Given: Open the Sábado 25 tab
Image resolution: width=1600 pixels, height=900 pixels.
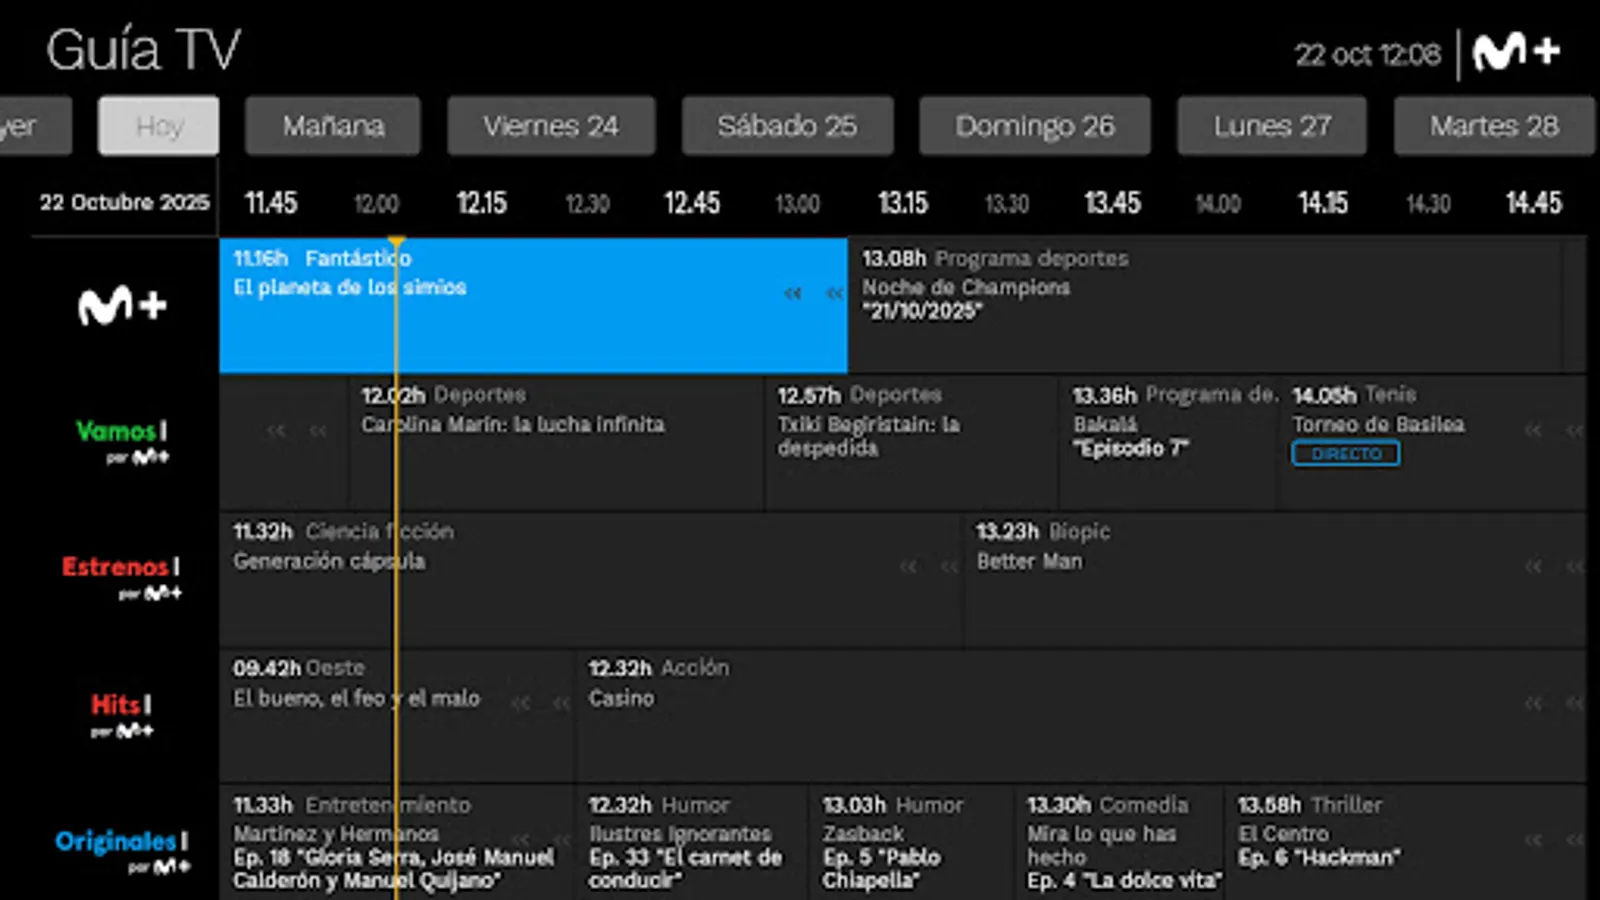Looking at the screenshot, I should pos(787,126).
